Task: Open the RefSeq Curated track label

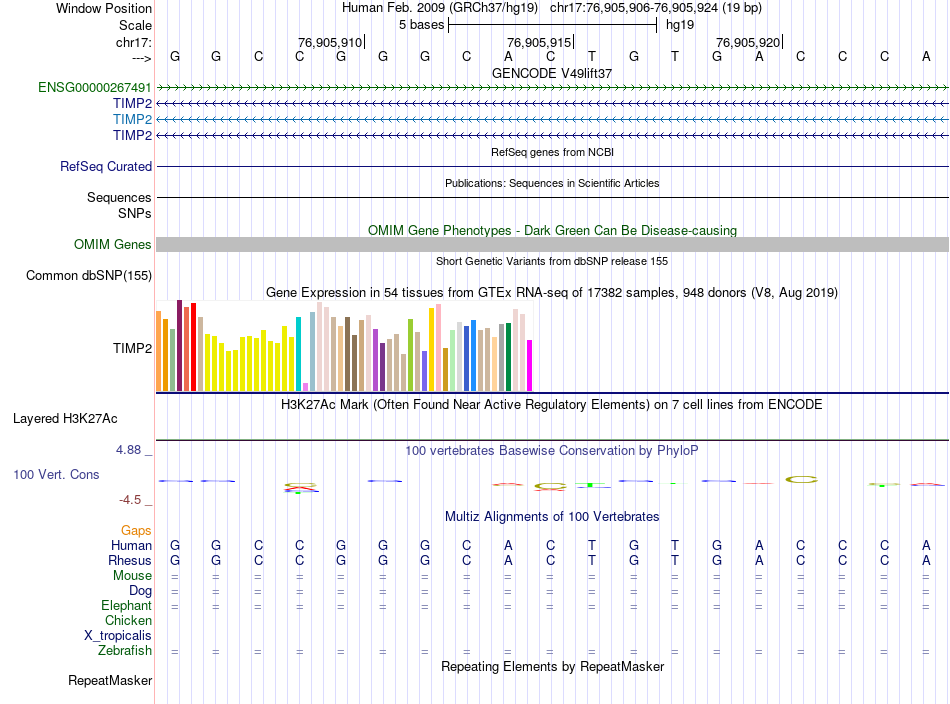Action: click(106, 167)
